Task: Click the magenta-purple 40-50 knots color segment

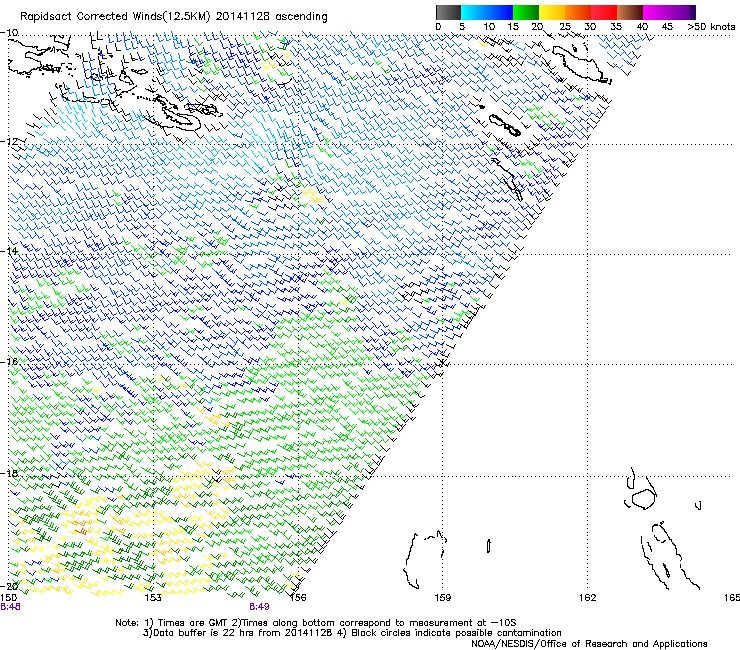Action: [x=669, y=12]
